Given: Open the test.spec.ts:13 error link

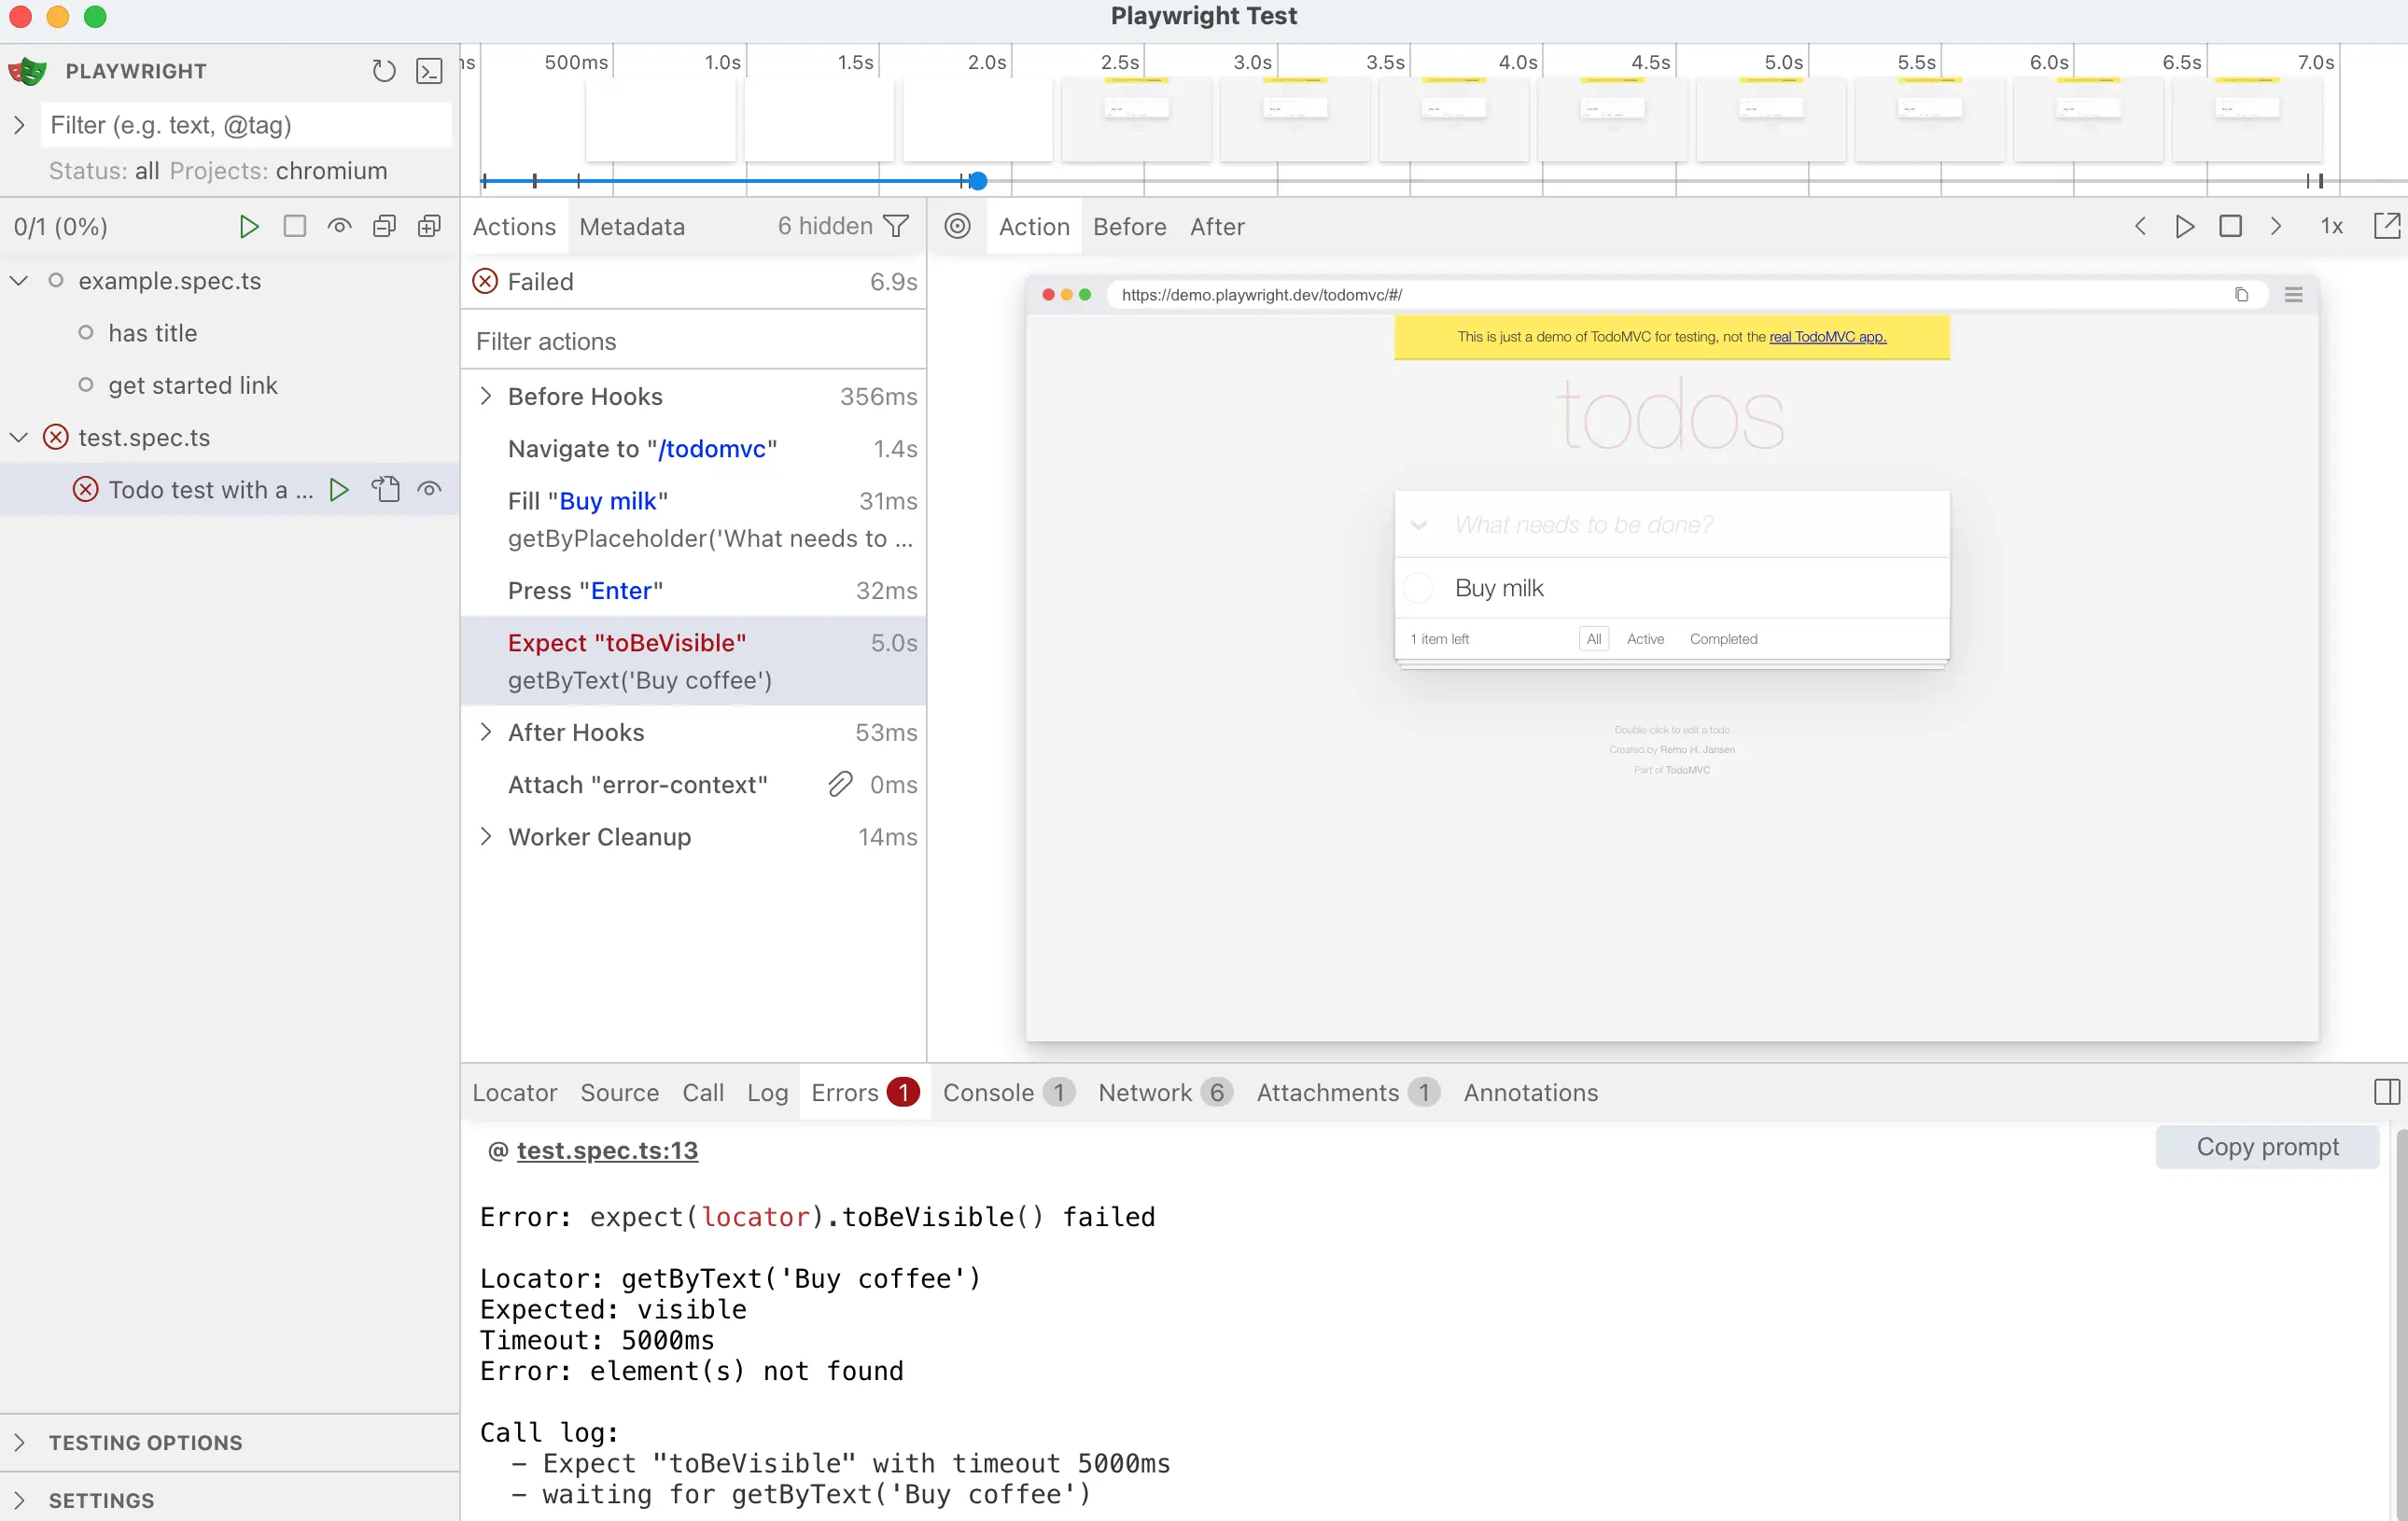Looking at the screenshot, I should [607, 1150].
